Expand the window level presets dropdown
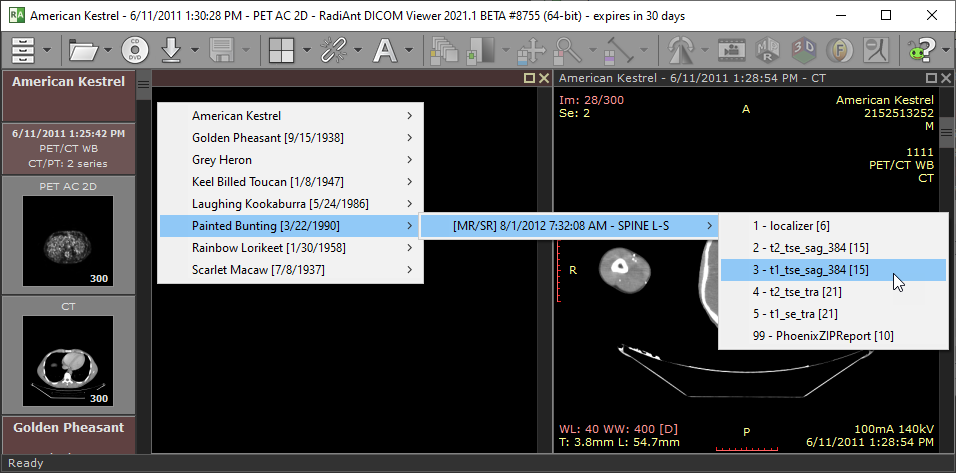The image size is (956, 473). coord(505,50)
